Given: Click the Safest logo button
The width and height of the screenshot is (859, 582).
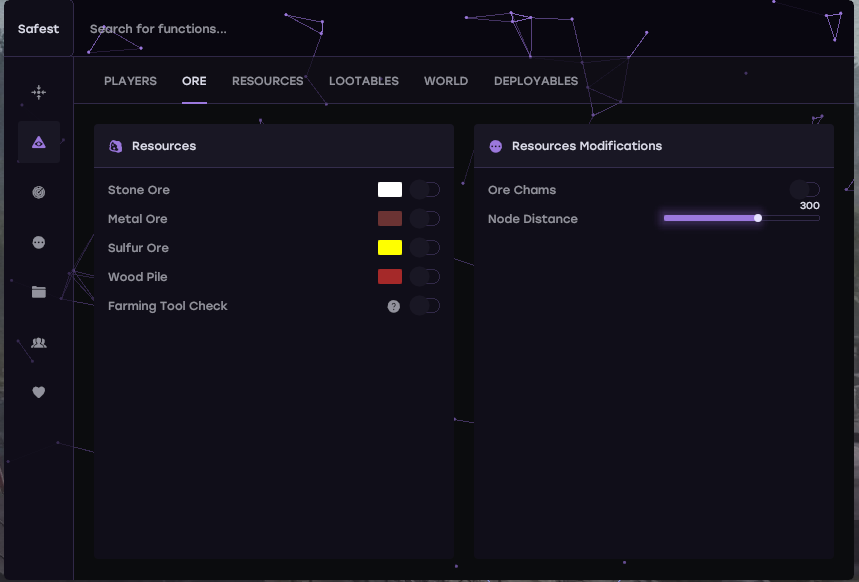Looking at the screenshot, I should pyautogui.click(x=38, y=29).
